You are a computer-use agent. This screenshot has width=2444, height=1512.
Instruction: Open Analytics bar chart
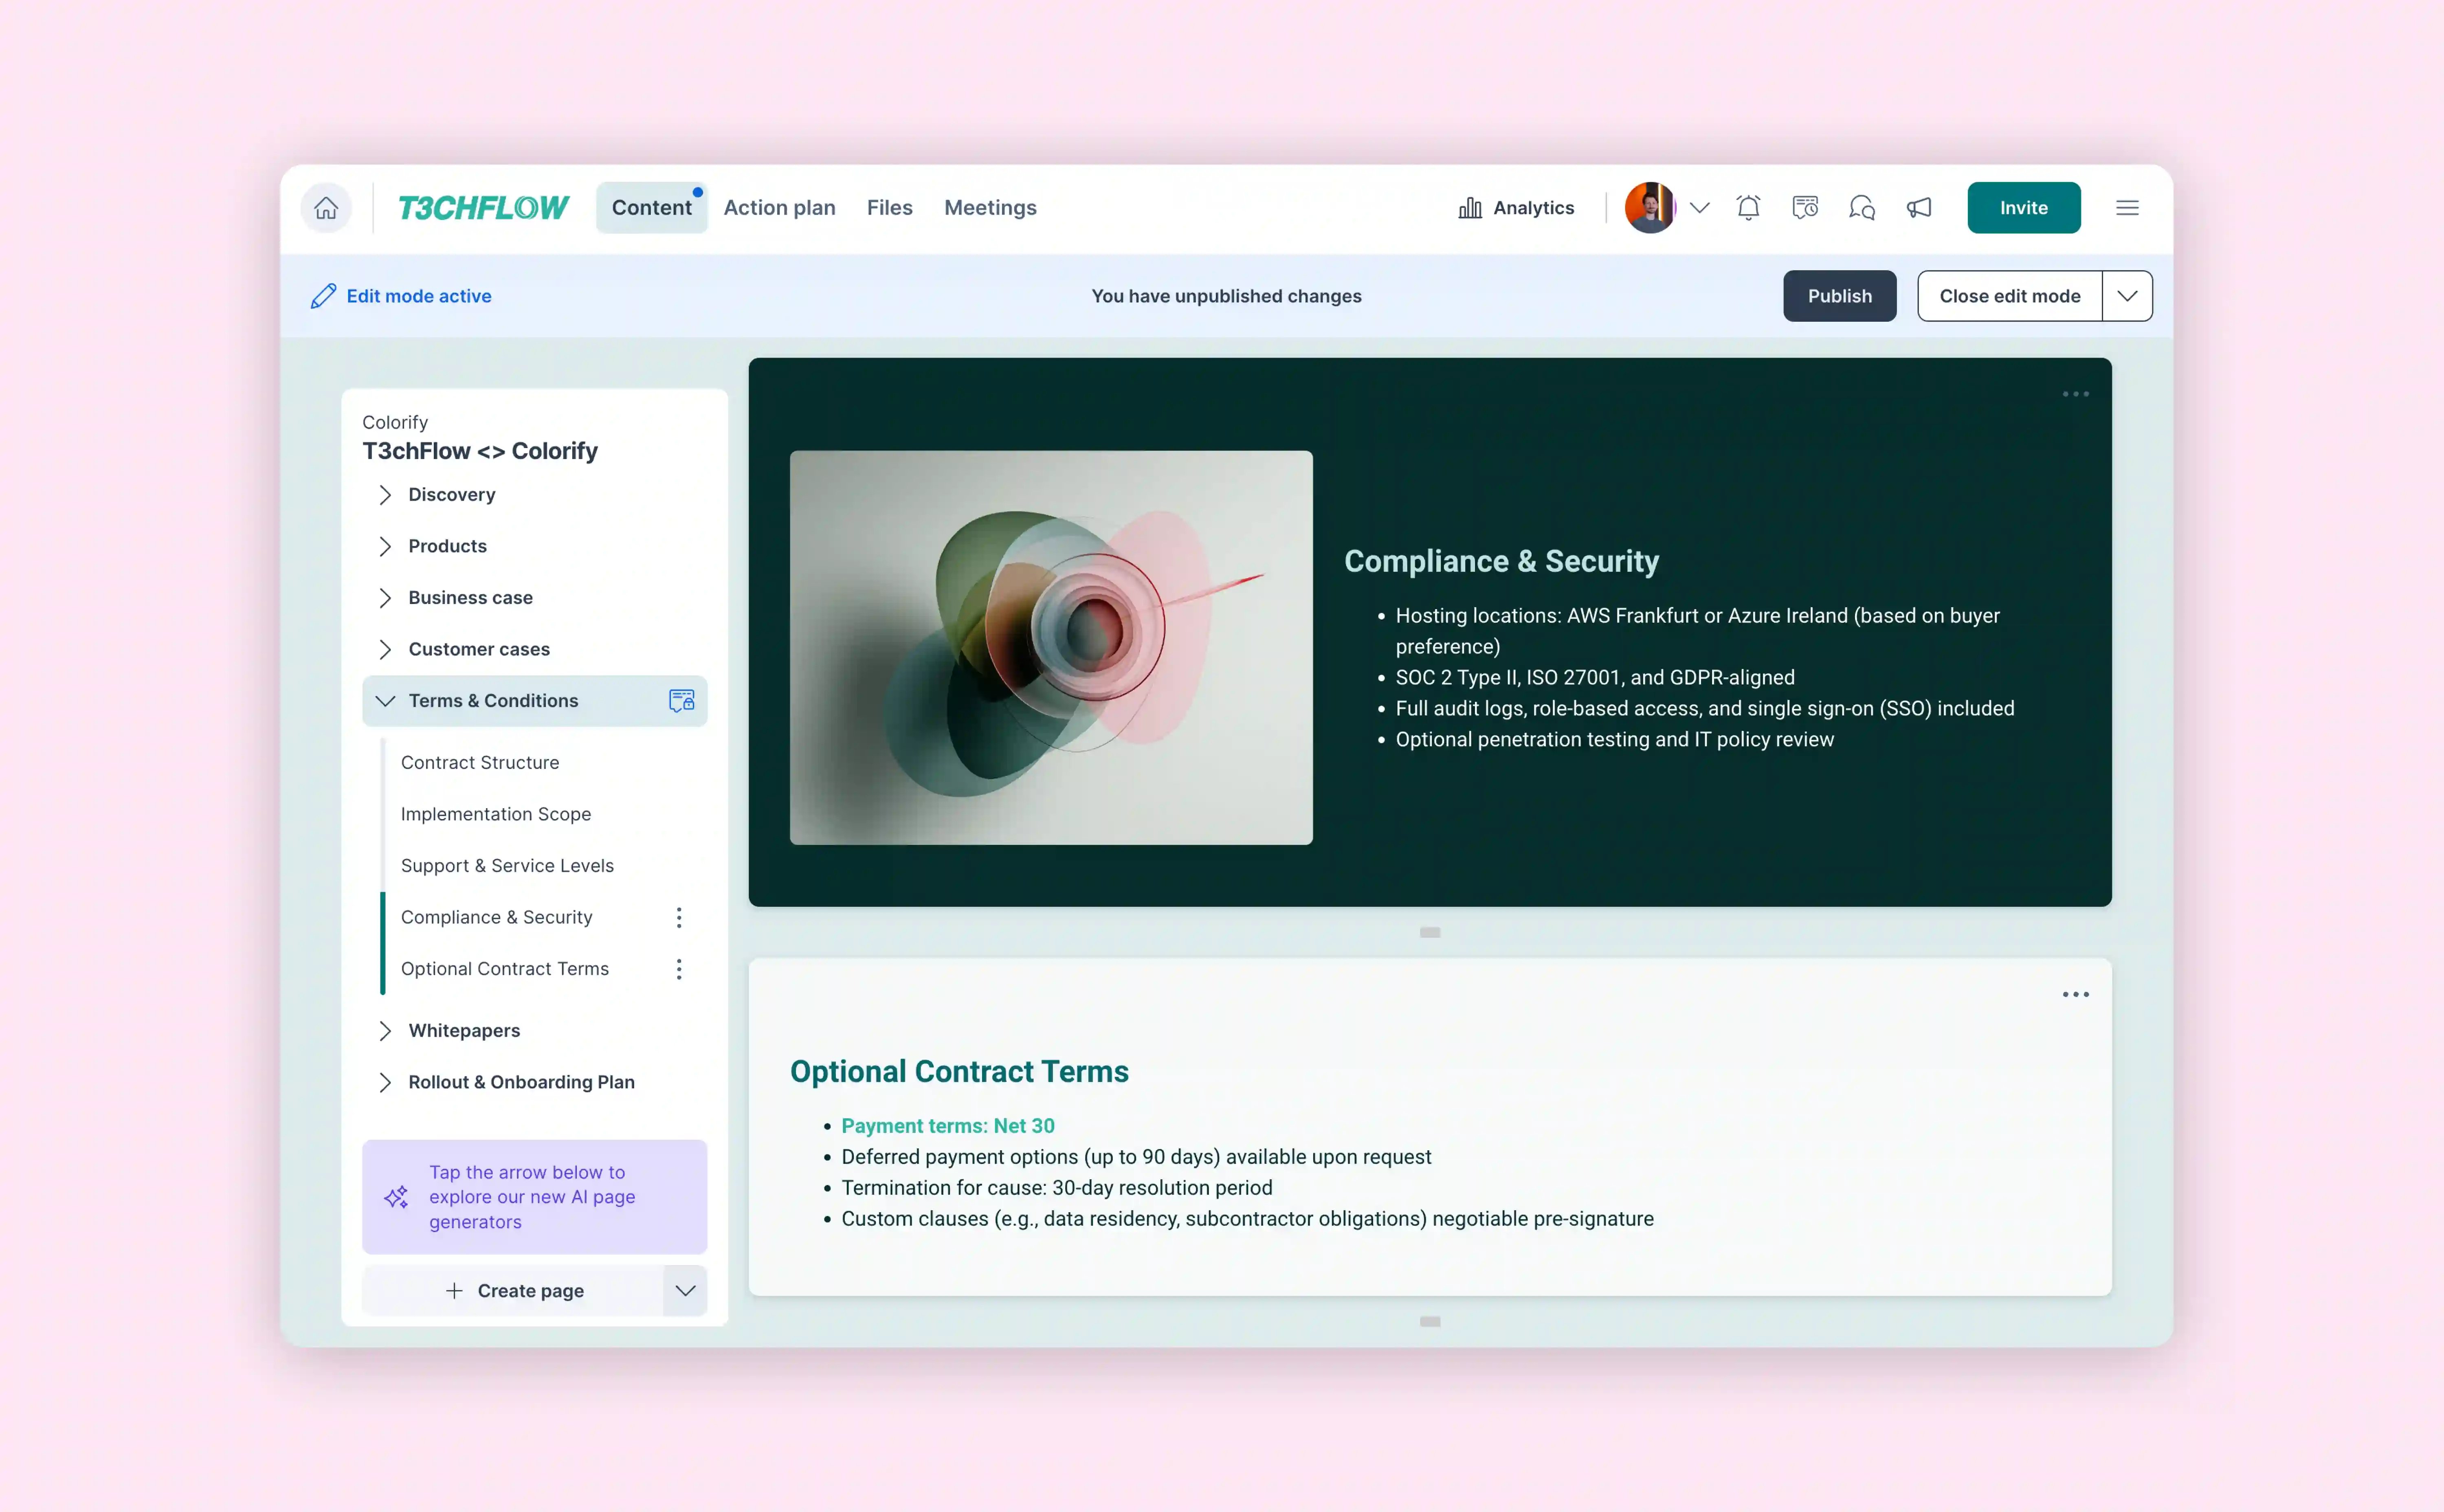coord(1516,208)
